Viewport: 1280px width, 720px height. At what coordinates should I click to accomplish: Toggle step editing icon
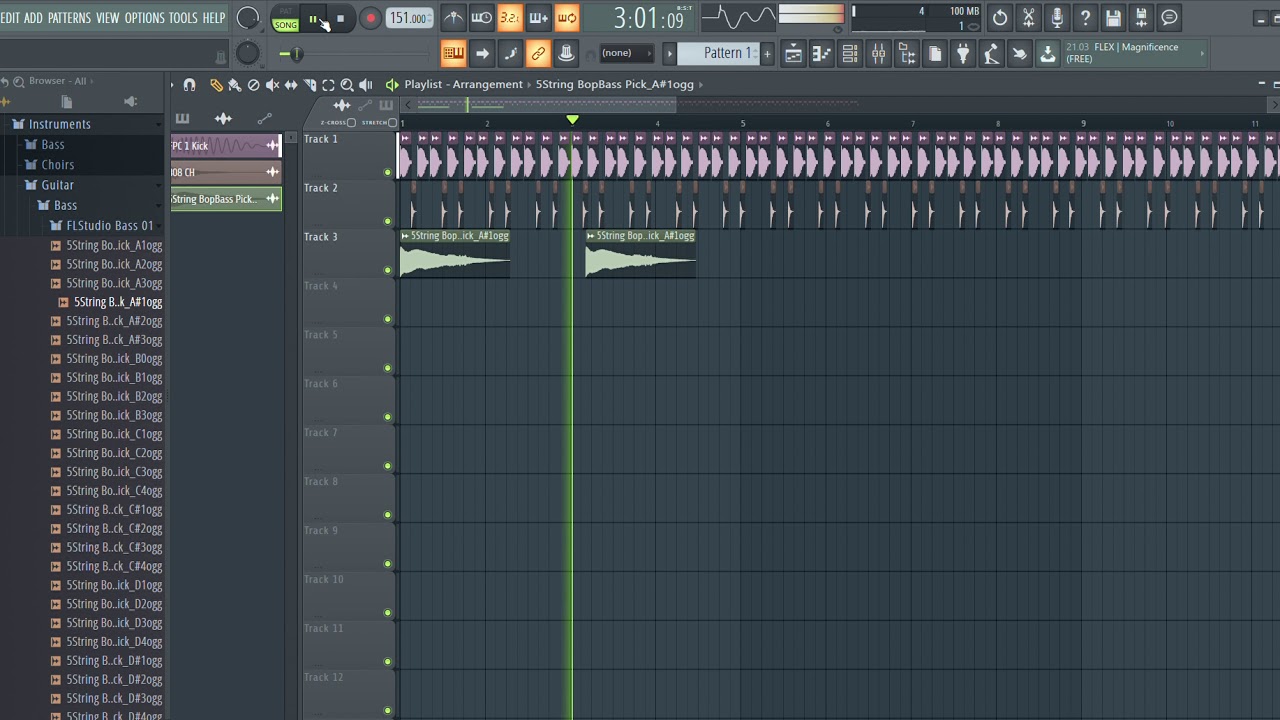[510, 54]
